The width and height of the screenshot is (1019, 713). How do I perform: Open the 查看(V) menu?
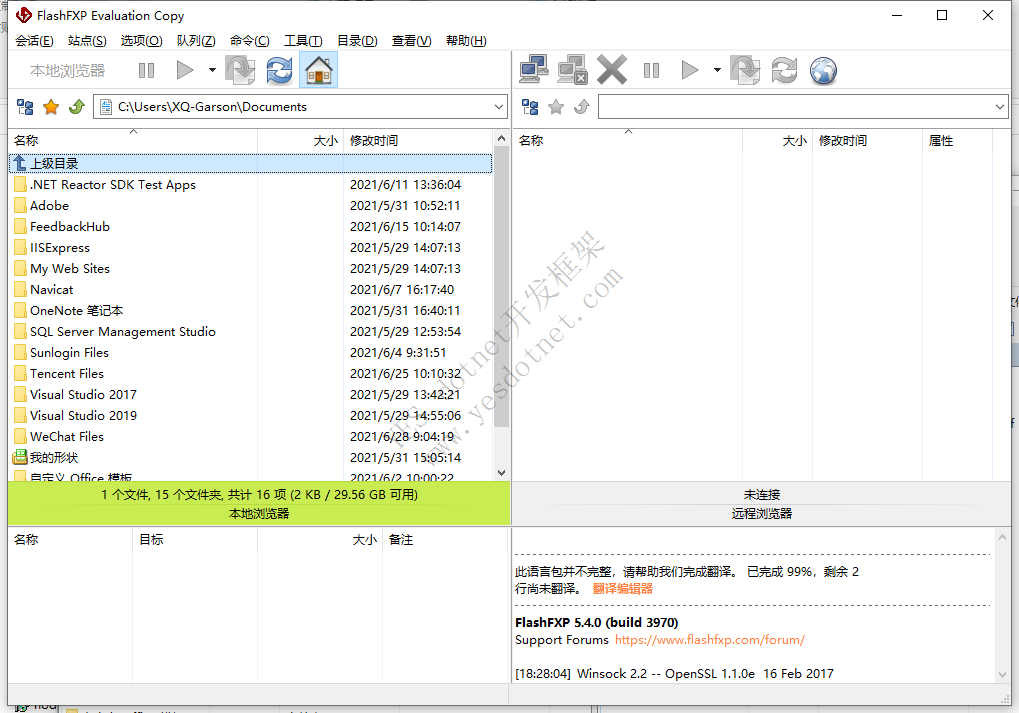click(411, 41)
